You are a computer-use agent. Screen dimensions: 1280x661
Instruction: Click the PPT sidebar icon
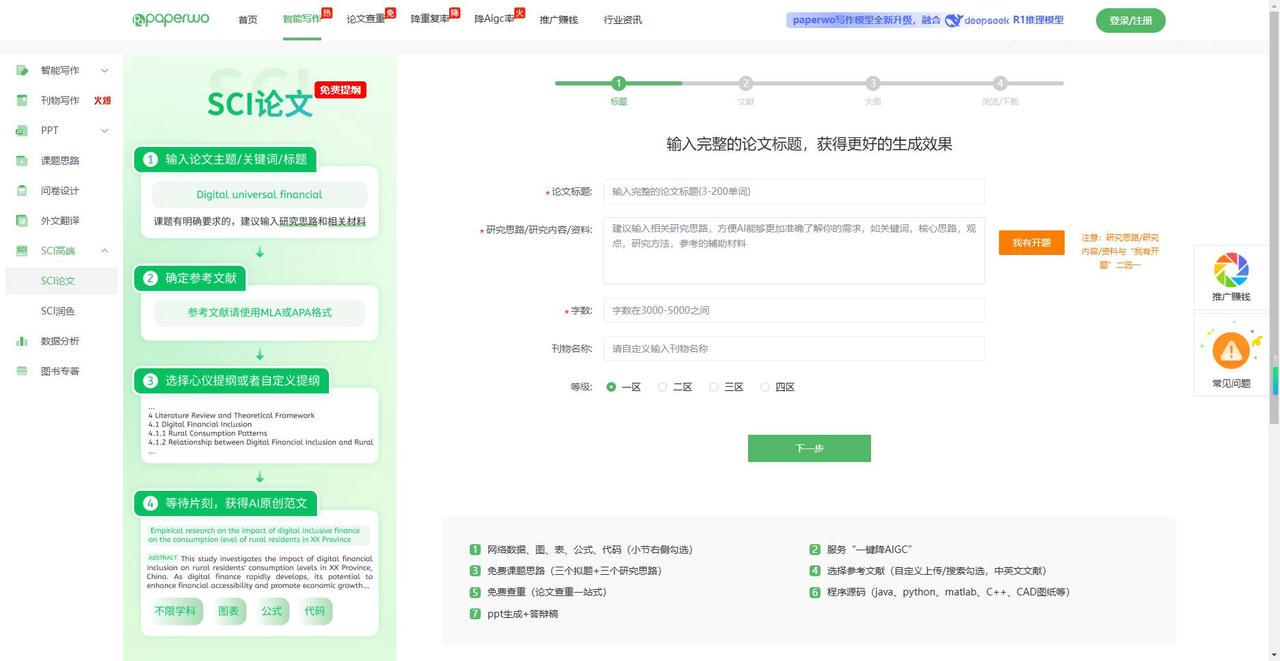coord(21,131)
